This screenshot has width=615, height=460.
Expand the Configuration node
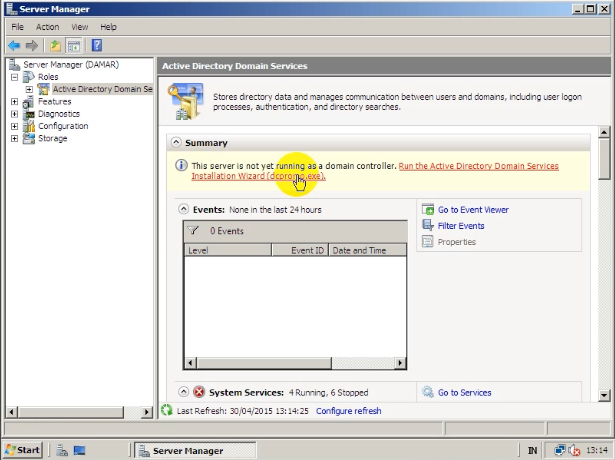coord(15,126)
